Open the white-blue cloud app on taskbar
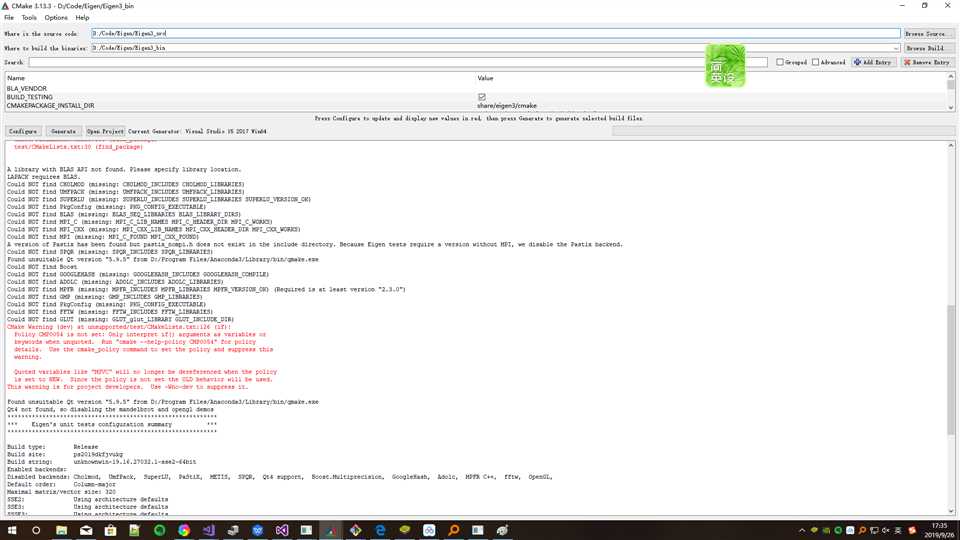 (x=429, y=530)
